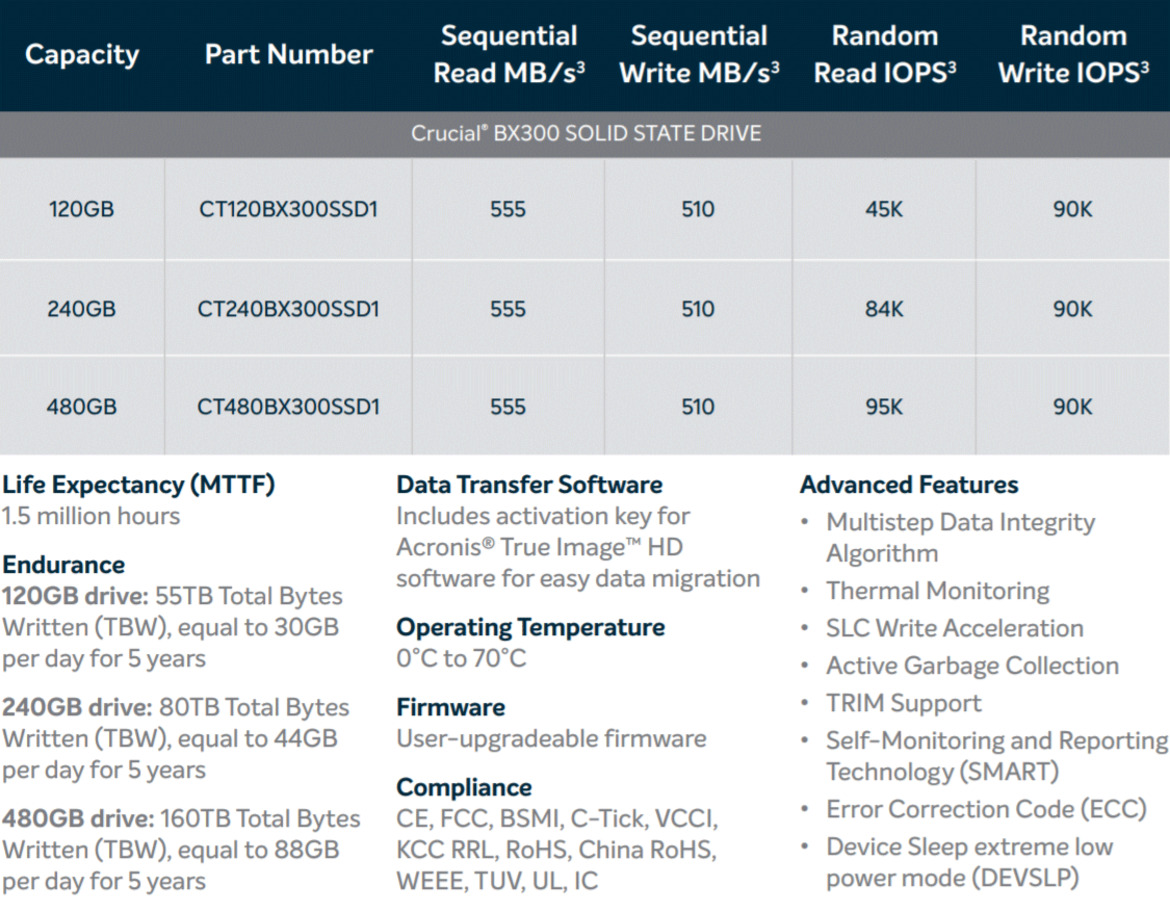Click the Data Transfer Software heading

point(530,485)
